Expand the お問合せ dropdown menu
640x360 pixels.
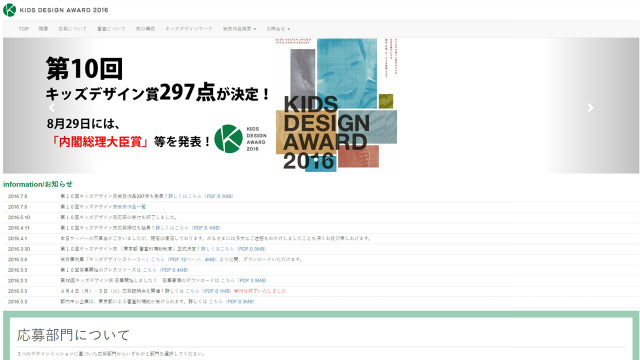click(x=278, y=29)
